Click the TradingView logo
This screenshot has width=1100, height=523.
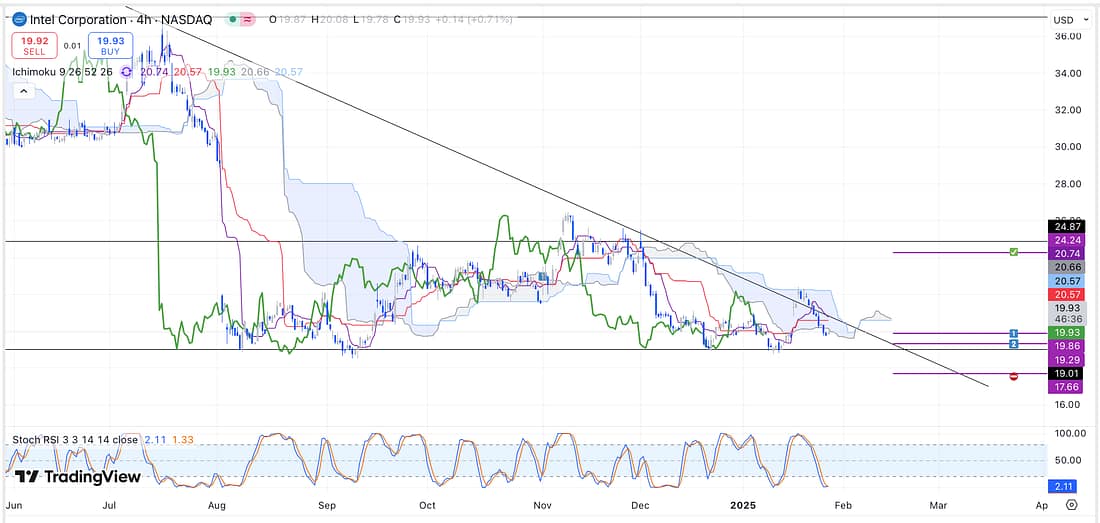click(x=78, y=477)
